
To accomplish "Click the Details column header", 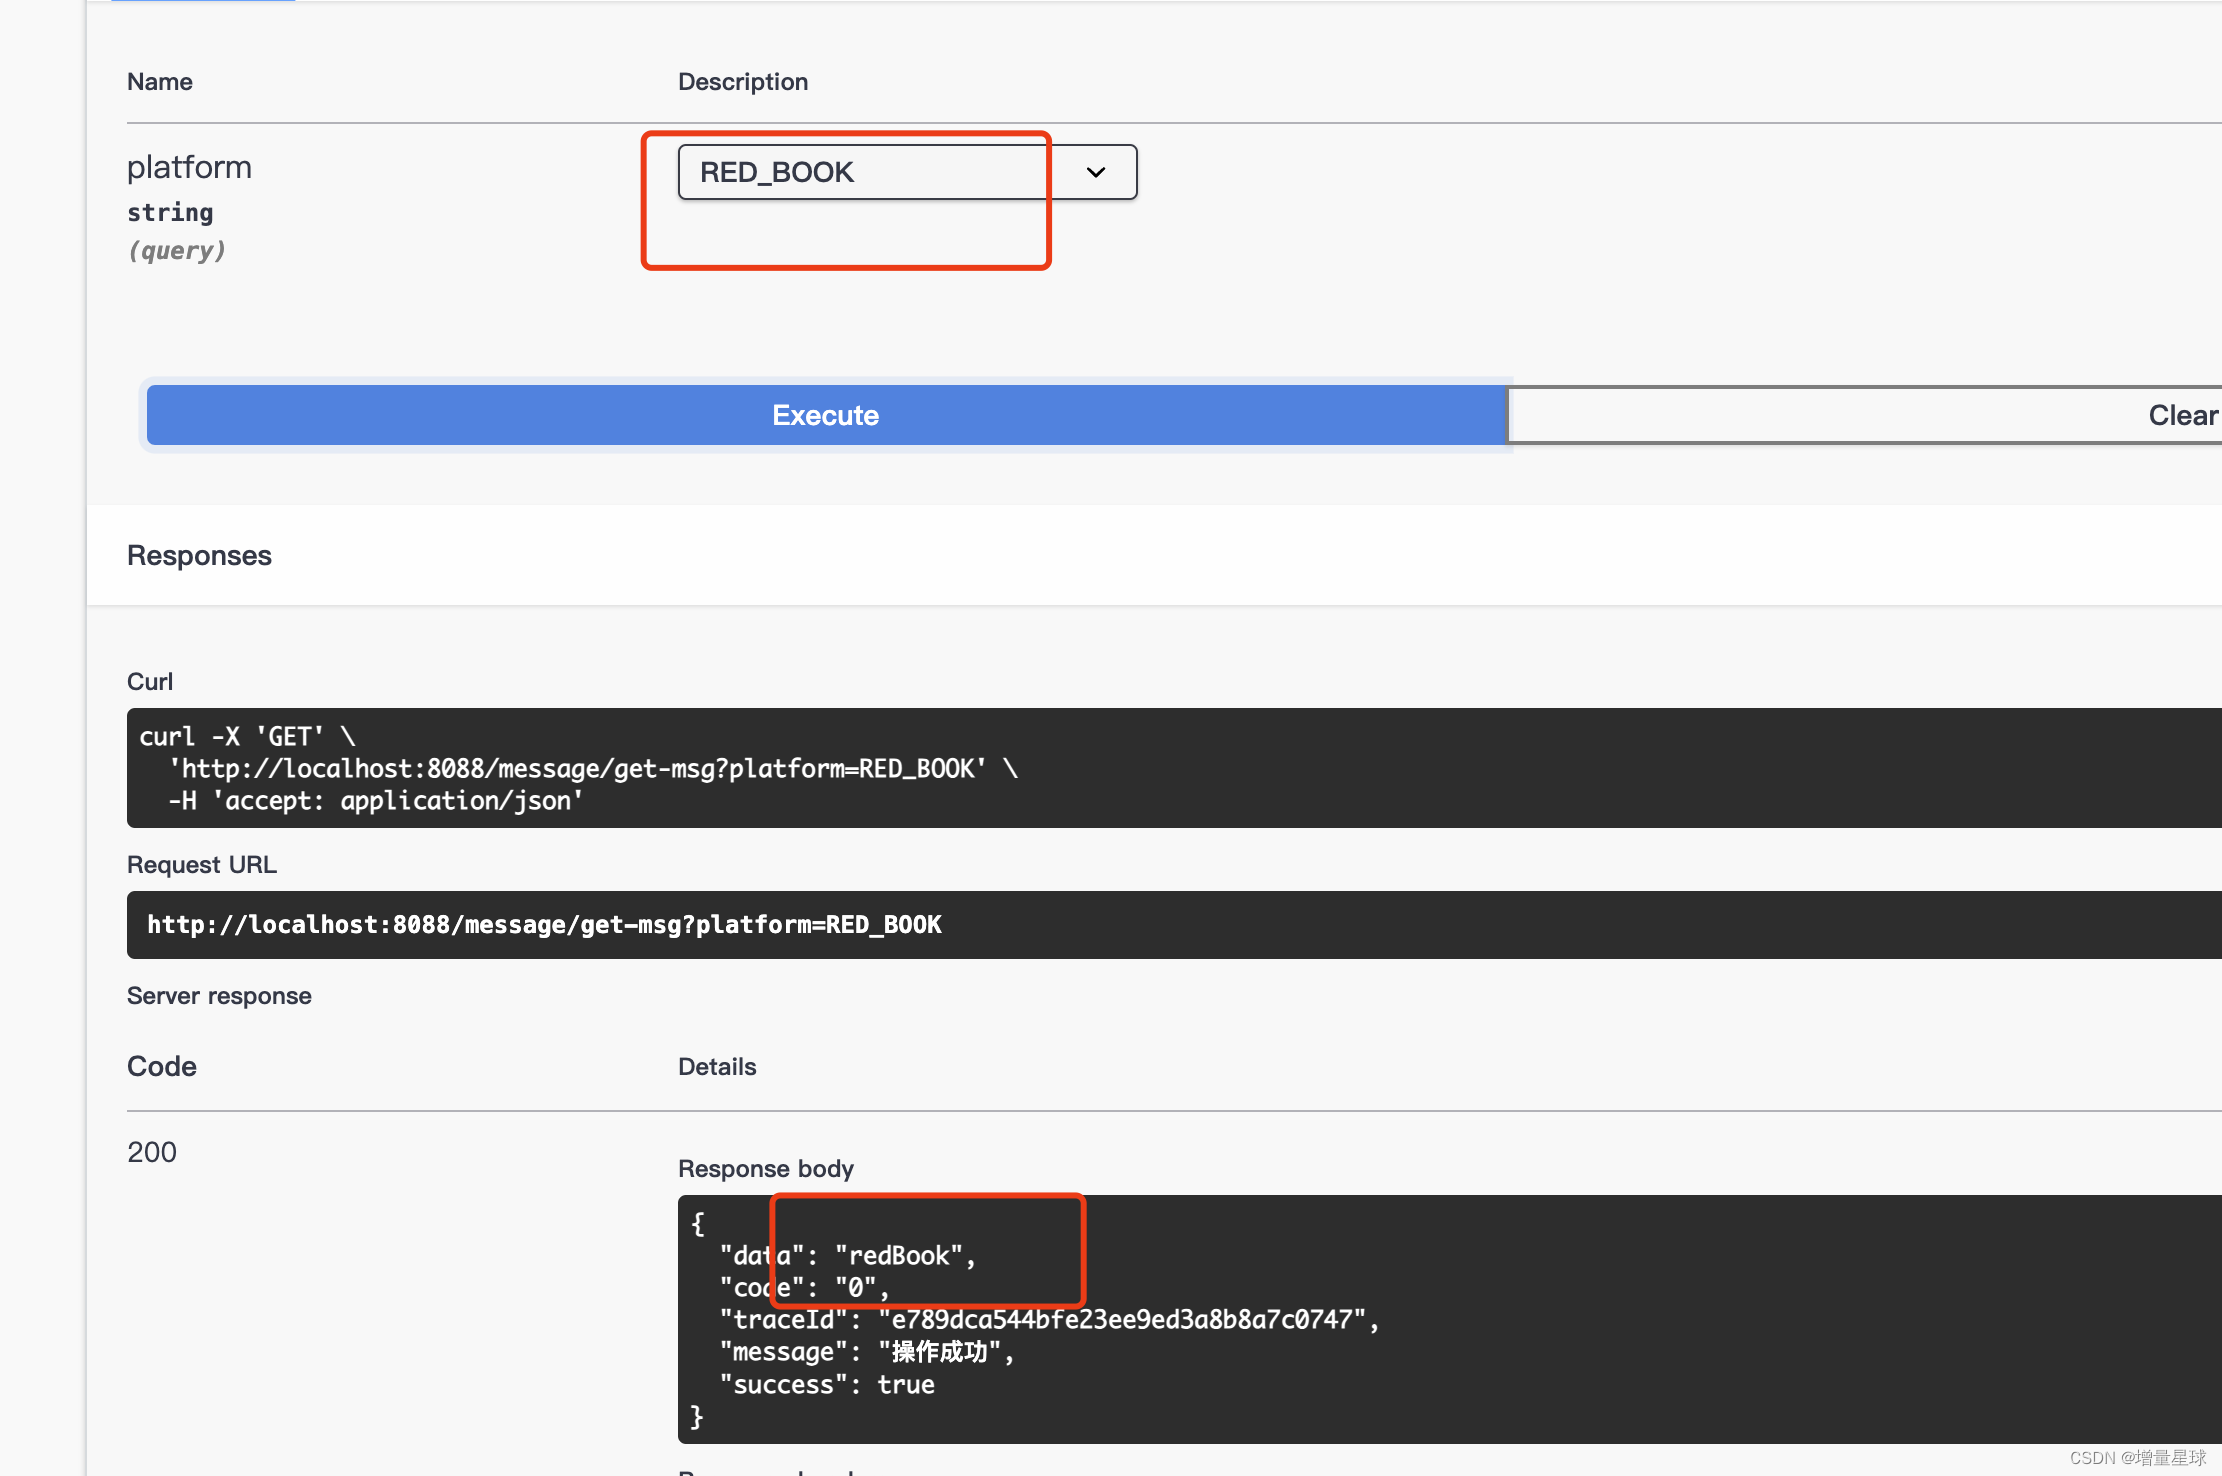I will [717, 1067].
